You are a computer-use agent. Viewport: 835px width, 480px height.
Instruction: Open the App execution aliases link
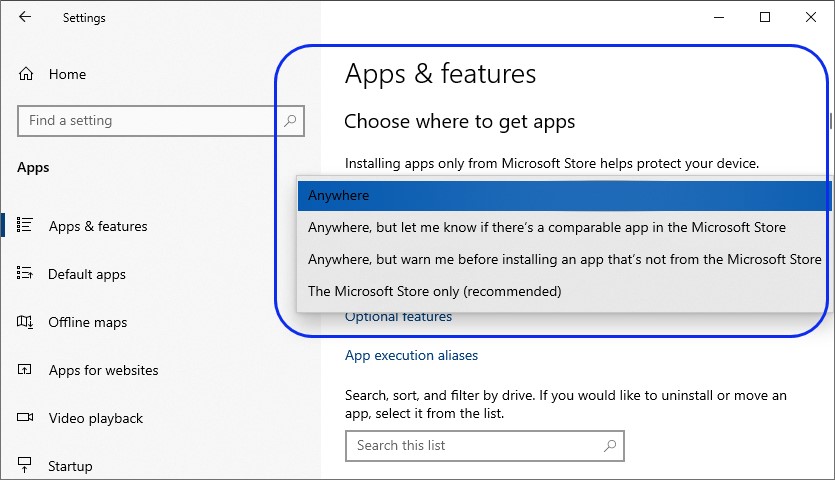coord(411,355)
